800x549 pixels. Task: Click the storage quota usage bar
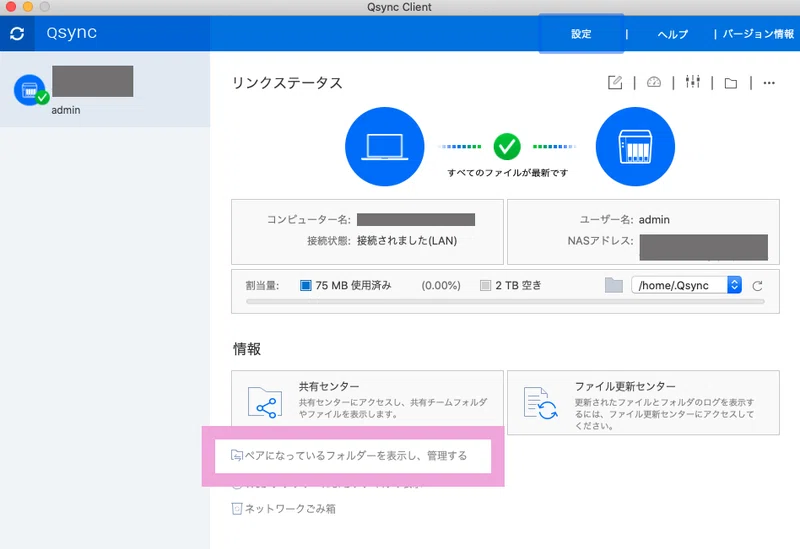pyautogui.click(x=505, y=302)
